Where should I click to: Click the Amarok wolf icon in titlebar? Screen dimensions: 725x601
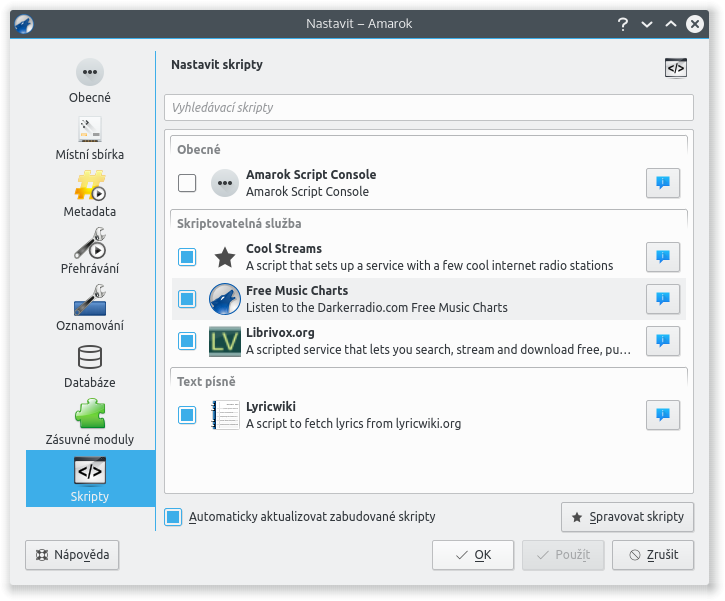coord(24,24)
